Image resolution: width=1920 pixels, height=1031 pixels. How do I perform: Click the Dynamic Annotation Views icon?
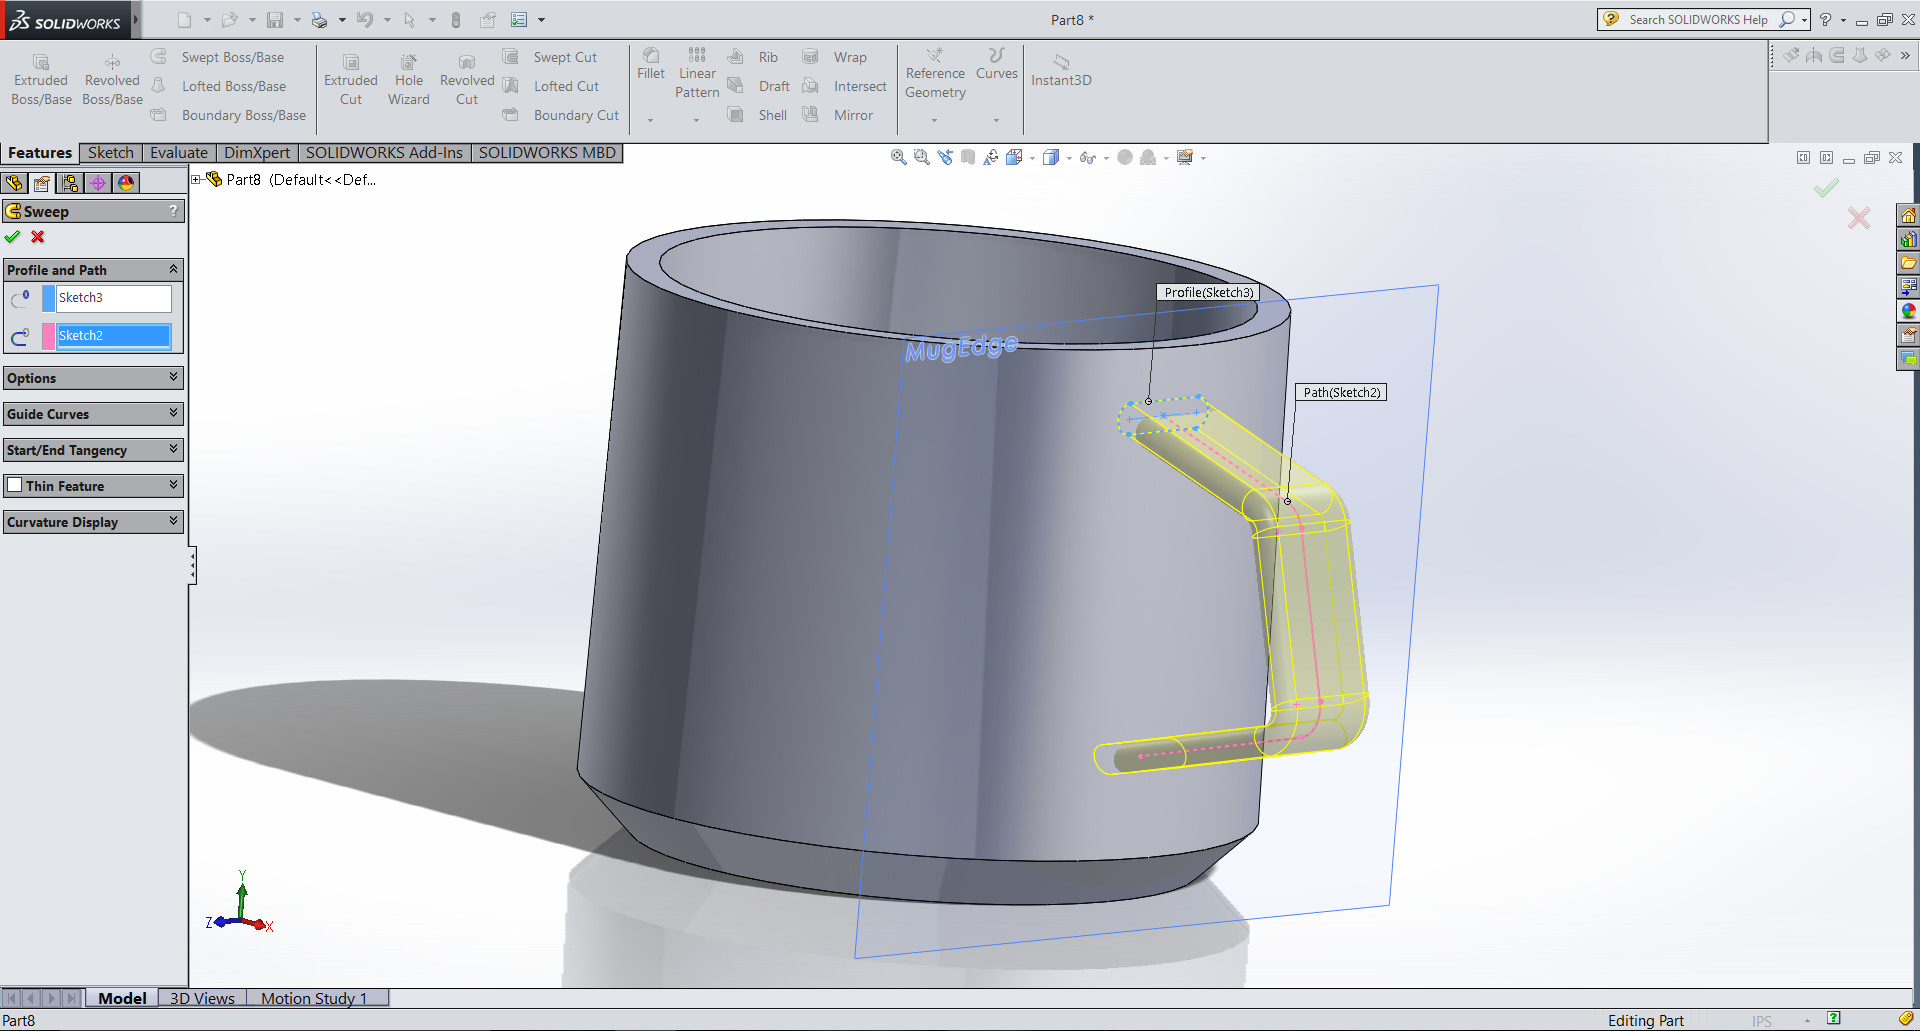coord(991,157)
